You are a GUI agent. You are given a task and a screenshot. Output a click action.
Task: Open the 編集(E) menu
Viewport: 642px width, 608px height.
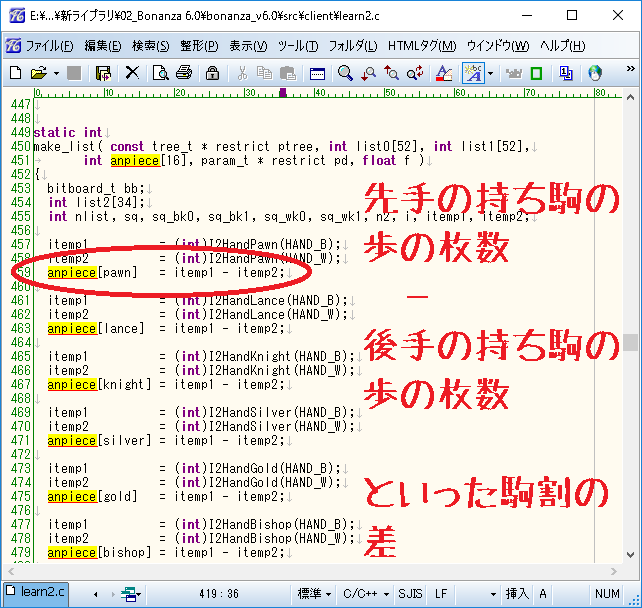click(103, 46)
